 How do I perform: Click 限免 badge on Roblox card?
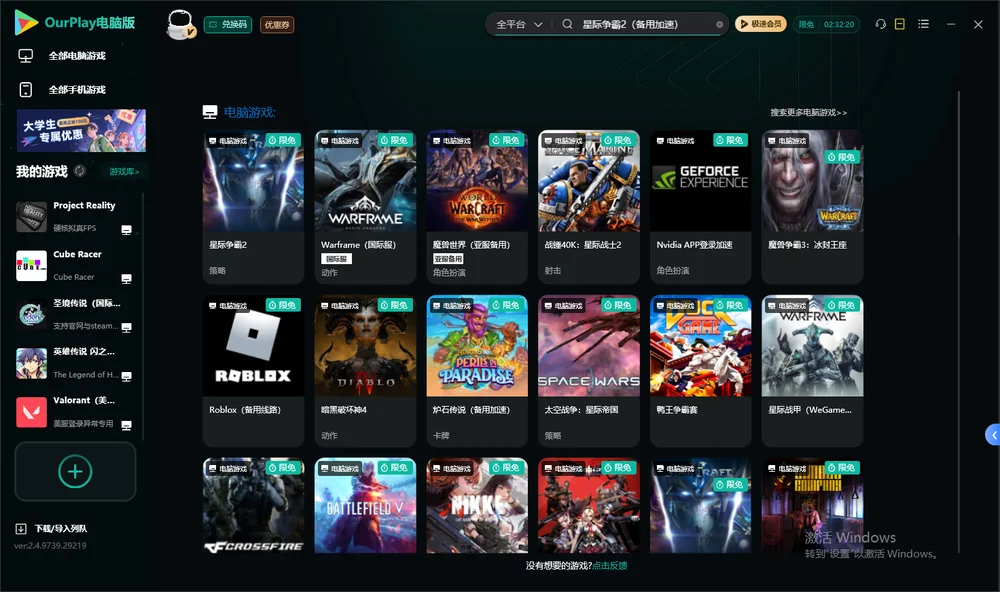283,305
